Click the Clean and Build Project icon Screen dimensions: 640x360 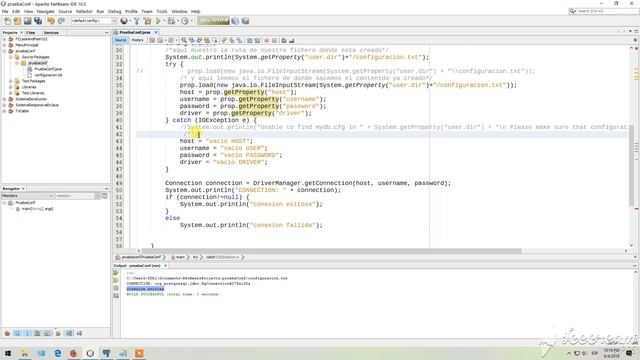pos(147,21)
